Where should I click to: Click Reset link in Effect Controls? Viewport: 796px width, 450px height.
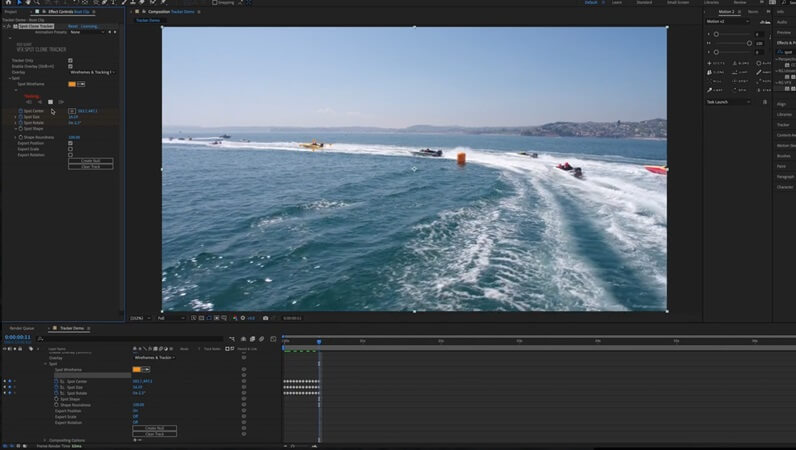73,26
